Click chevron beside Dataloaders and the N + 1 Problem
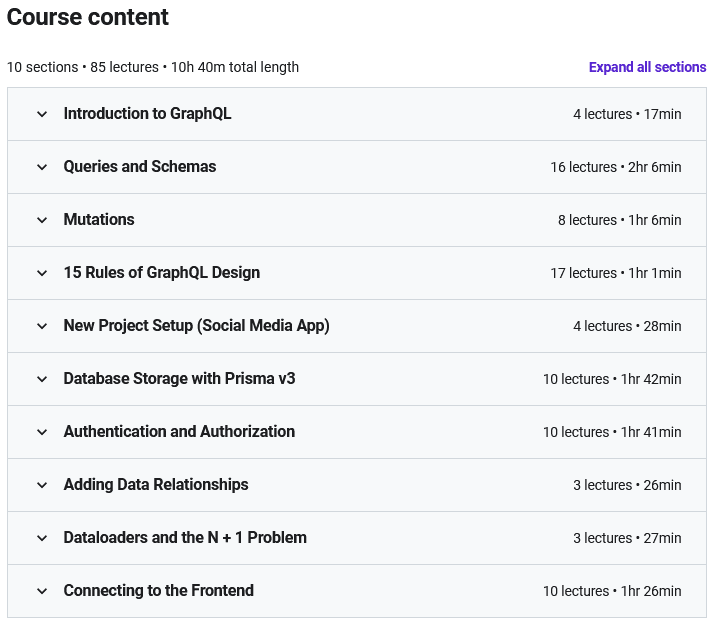The height and width of the screenshot is (624, 712). pos(42,538)
